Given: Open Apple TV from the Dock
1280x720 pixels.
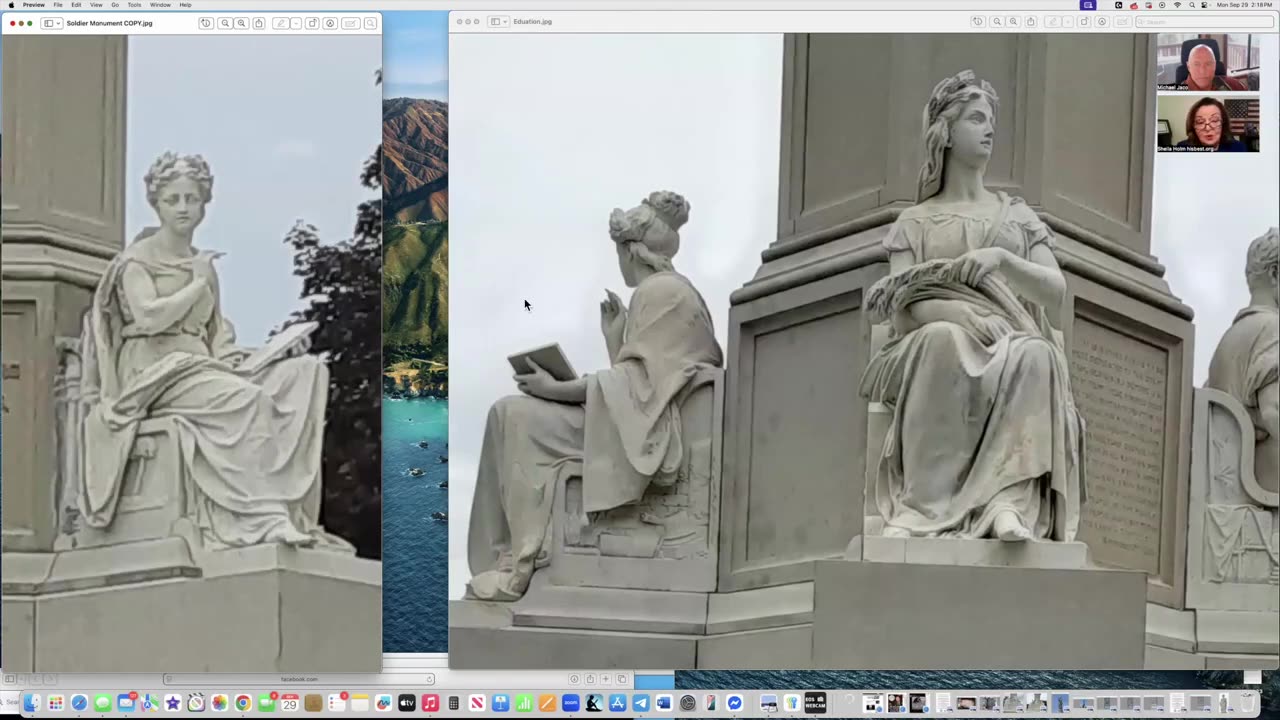Looking at the screenshot, I should point(407,704).
